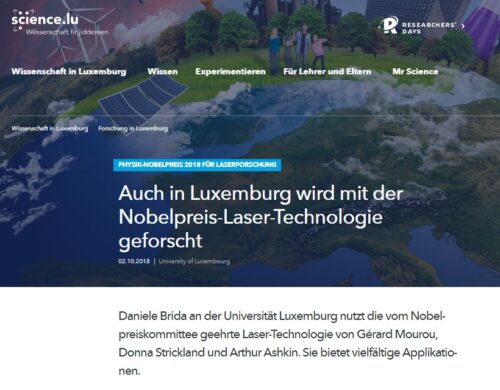Select Experimentieren in the navigation bar
The image size is (500, 390).
click(230, 72)
